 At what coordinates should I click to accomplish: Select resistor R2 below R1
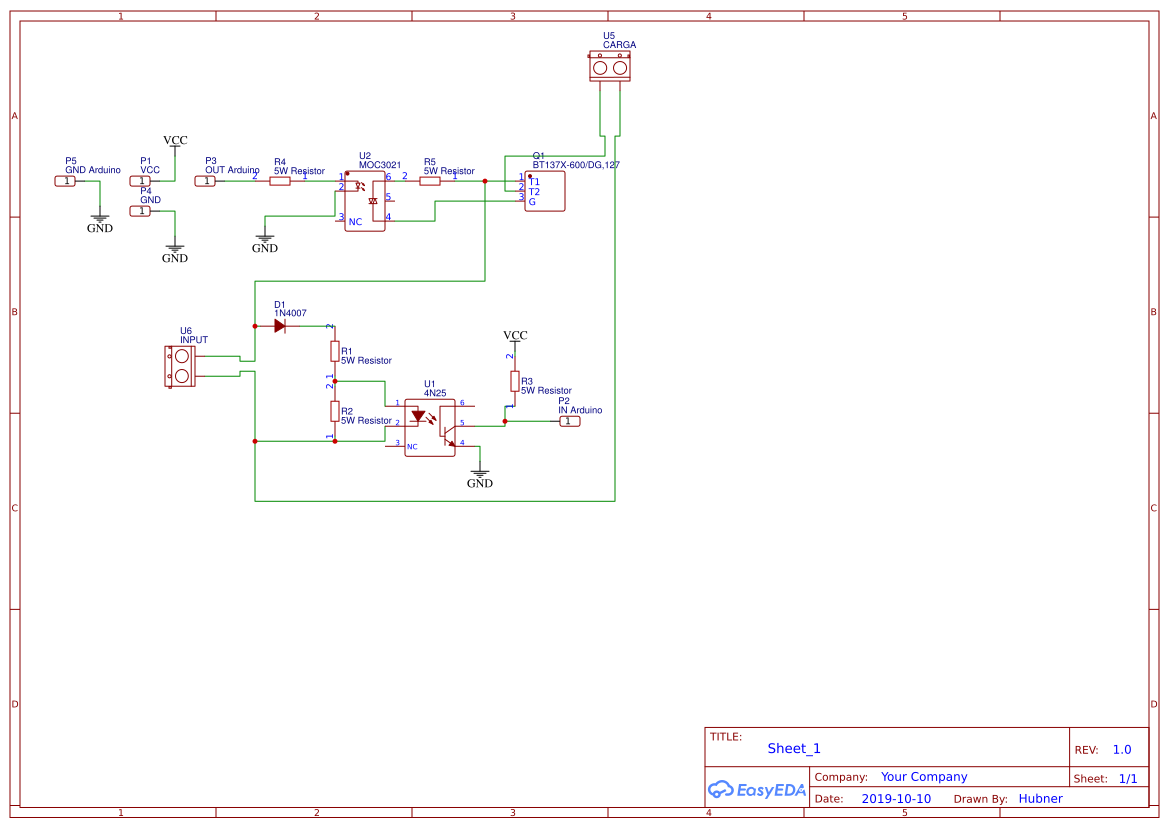coord(334,413)
